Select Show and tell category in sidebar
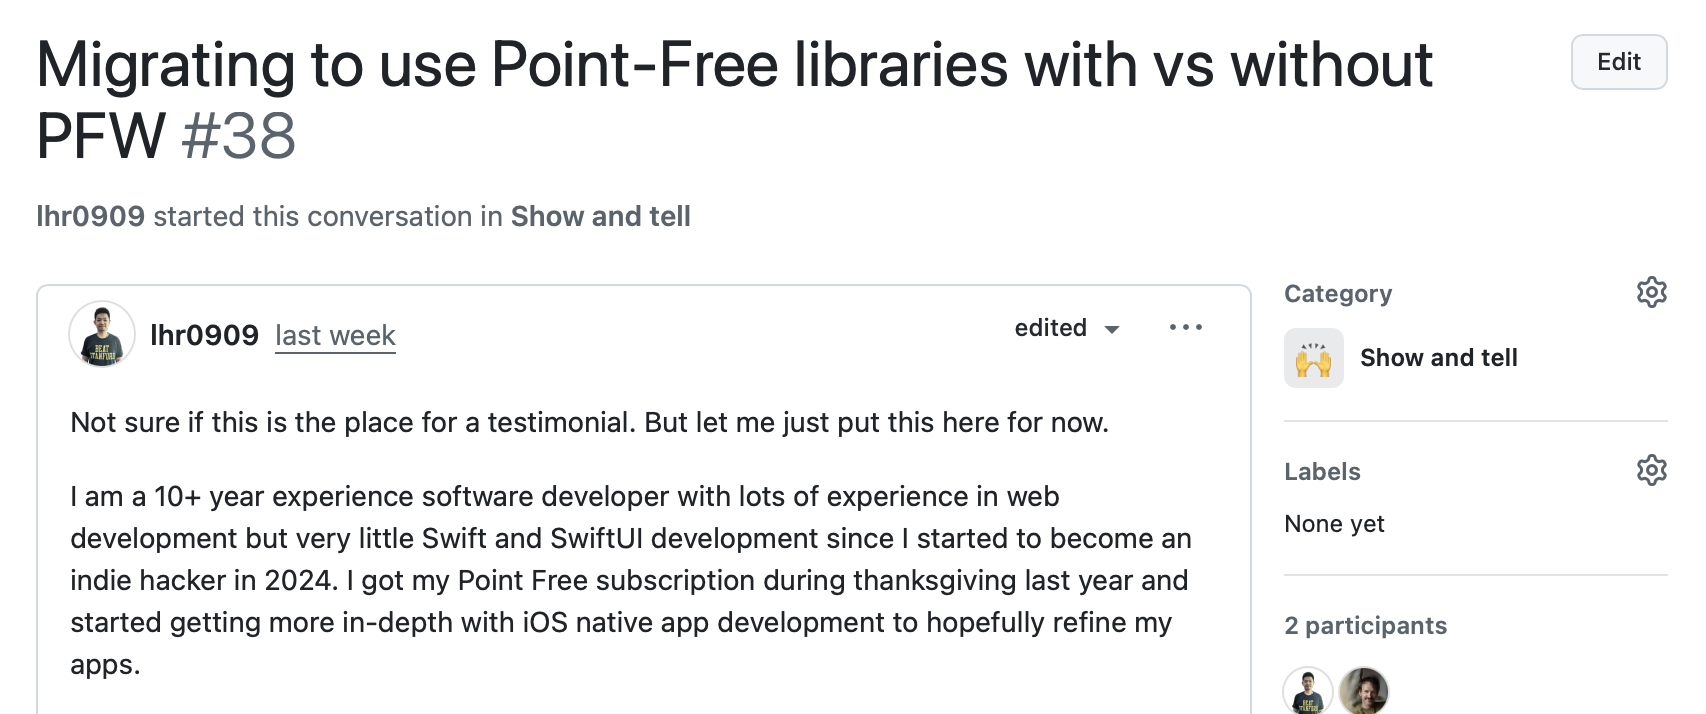The width and height of the screenshot is (1706, 714). click(1438, 358)
